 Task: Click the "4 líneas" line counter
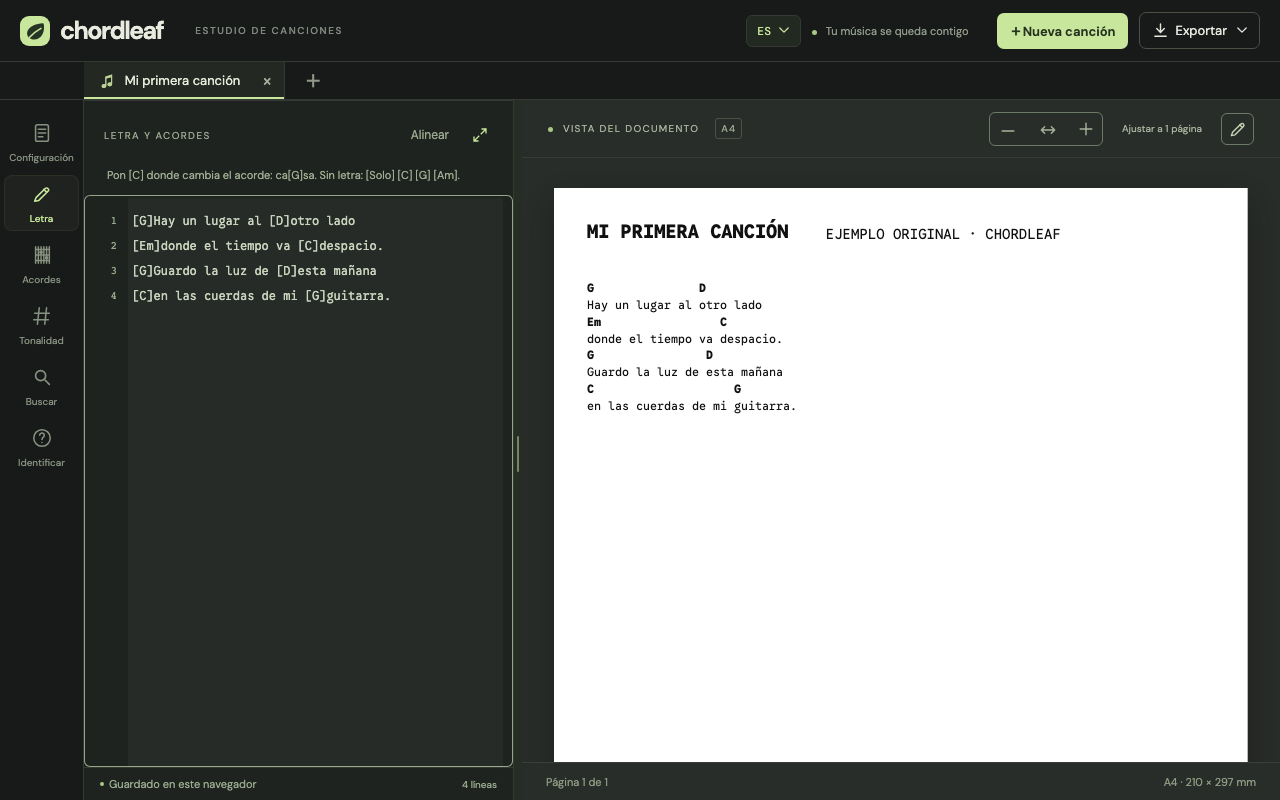(479, 784)
